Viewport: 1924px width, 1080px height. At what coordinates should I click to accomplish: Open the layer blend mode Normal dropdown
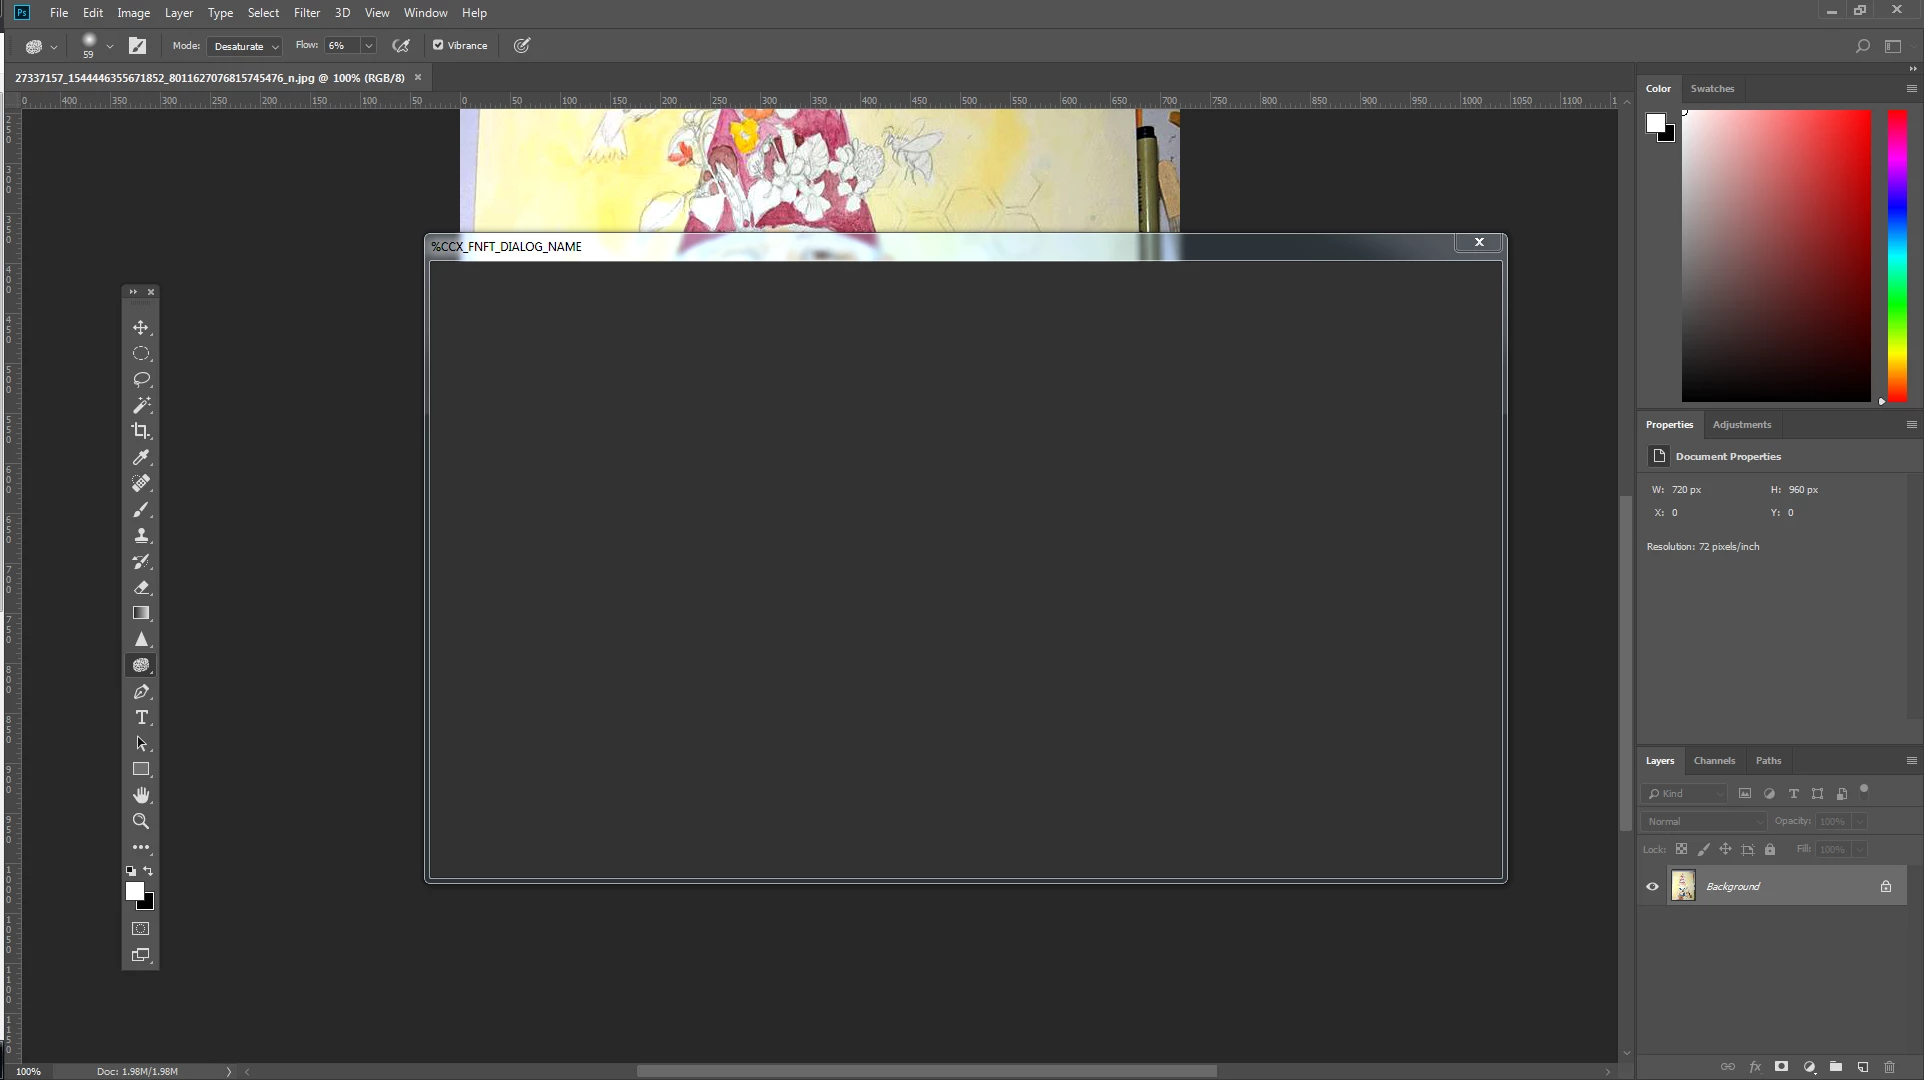coord(1704,821)
